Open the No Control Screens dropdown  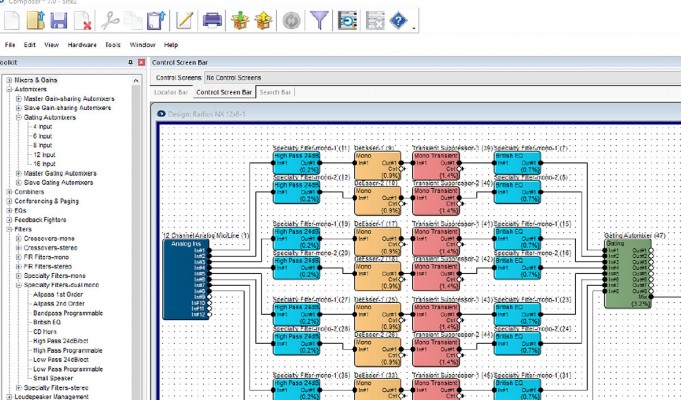[442, 78]
